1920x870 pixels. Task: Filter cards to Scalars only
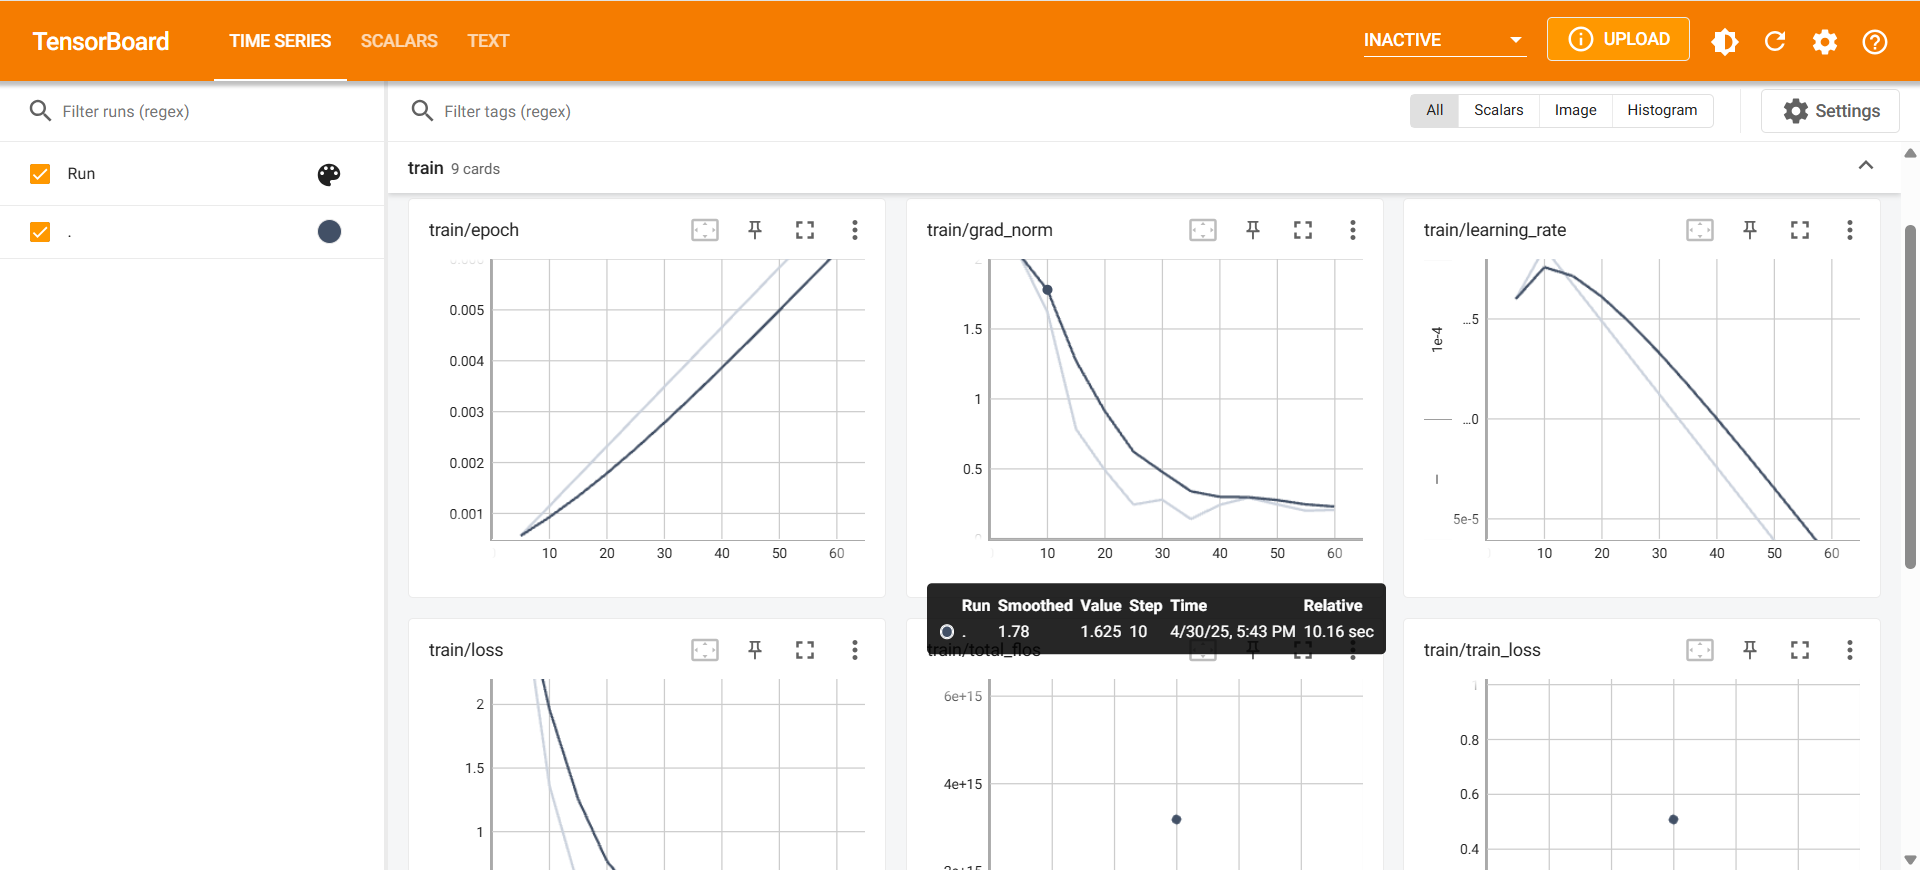(1499, 110)
